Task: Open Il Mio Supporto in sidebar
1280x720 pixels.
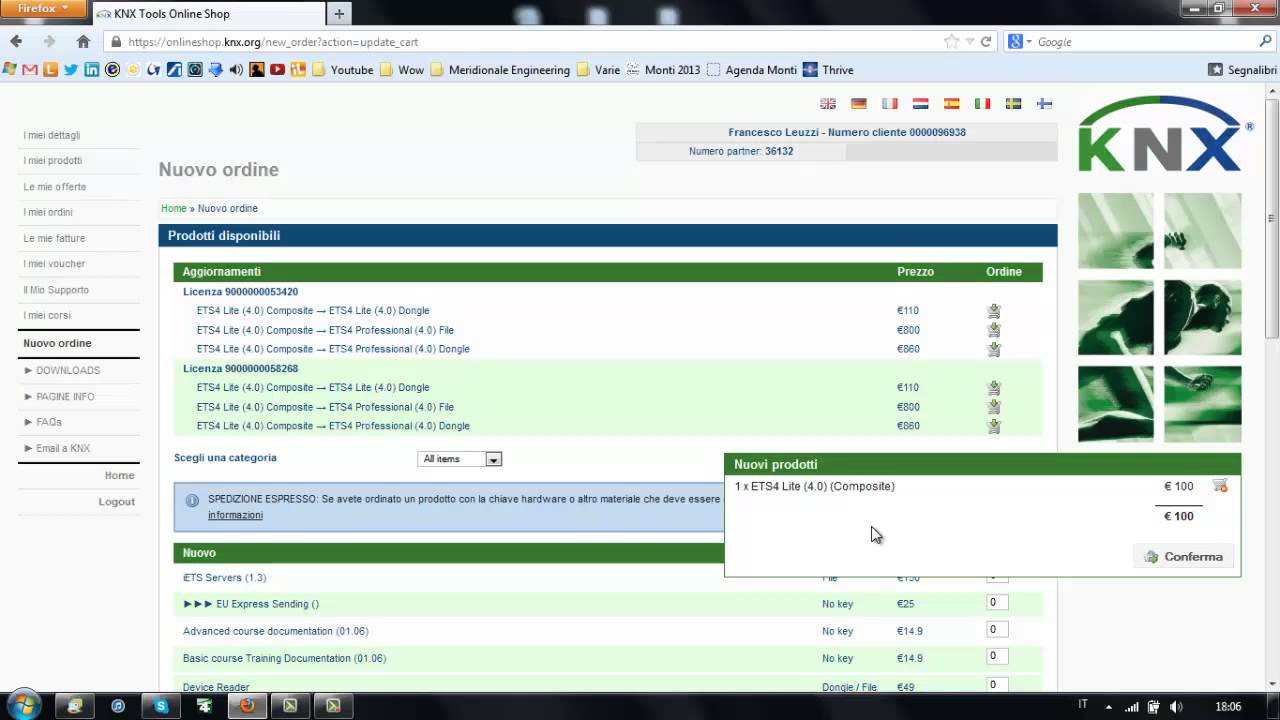Action: click(56, 290)
